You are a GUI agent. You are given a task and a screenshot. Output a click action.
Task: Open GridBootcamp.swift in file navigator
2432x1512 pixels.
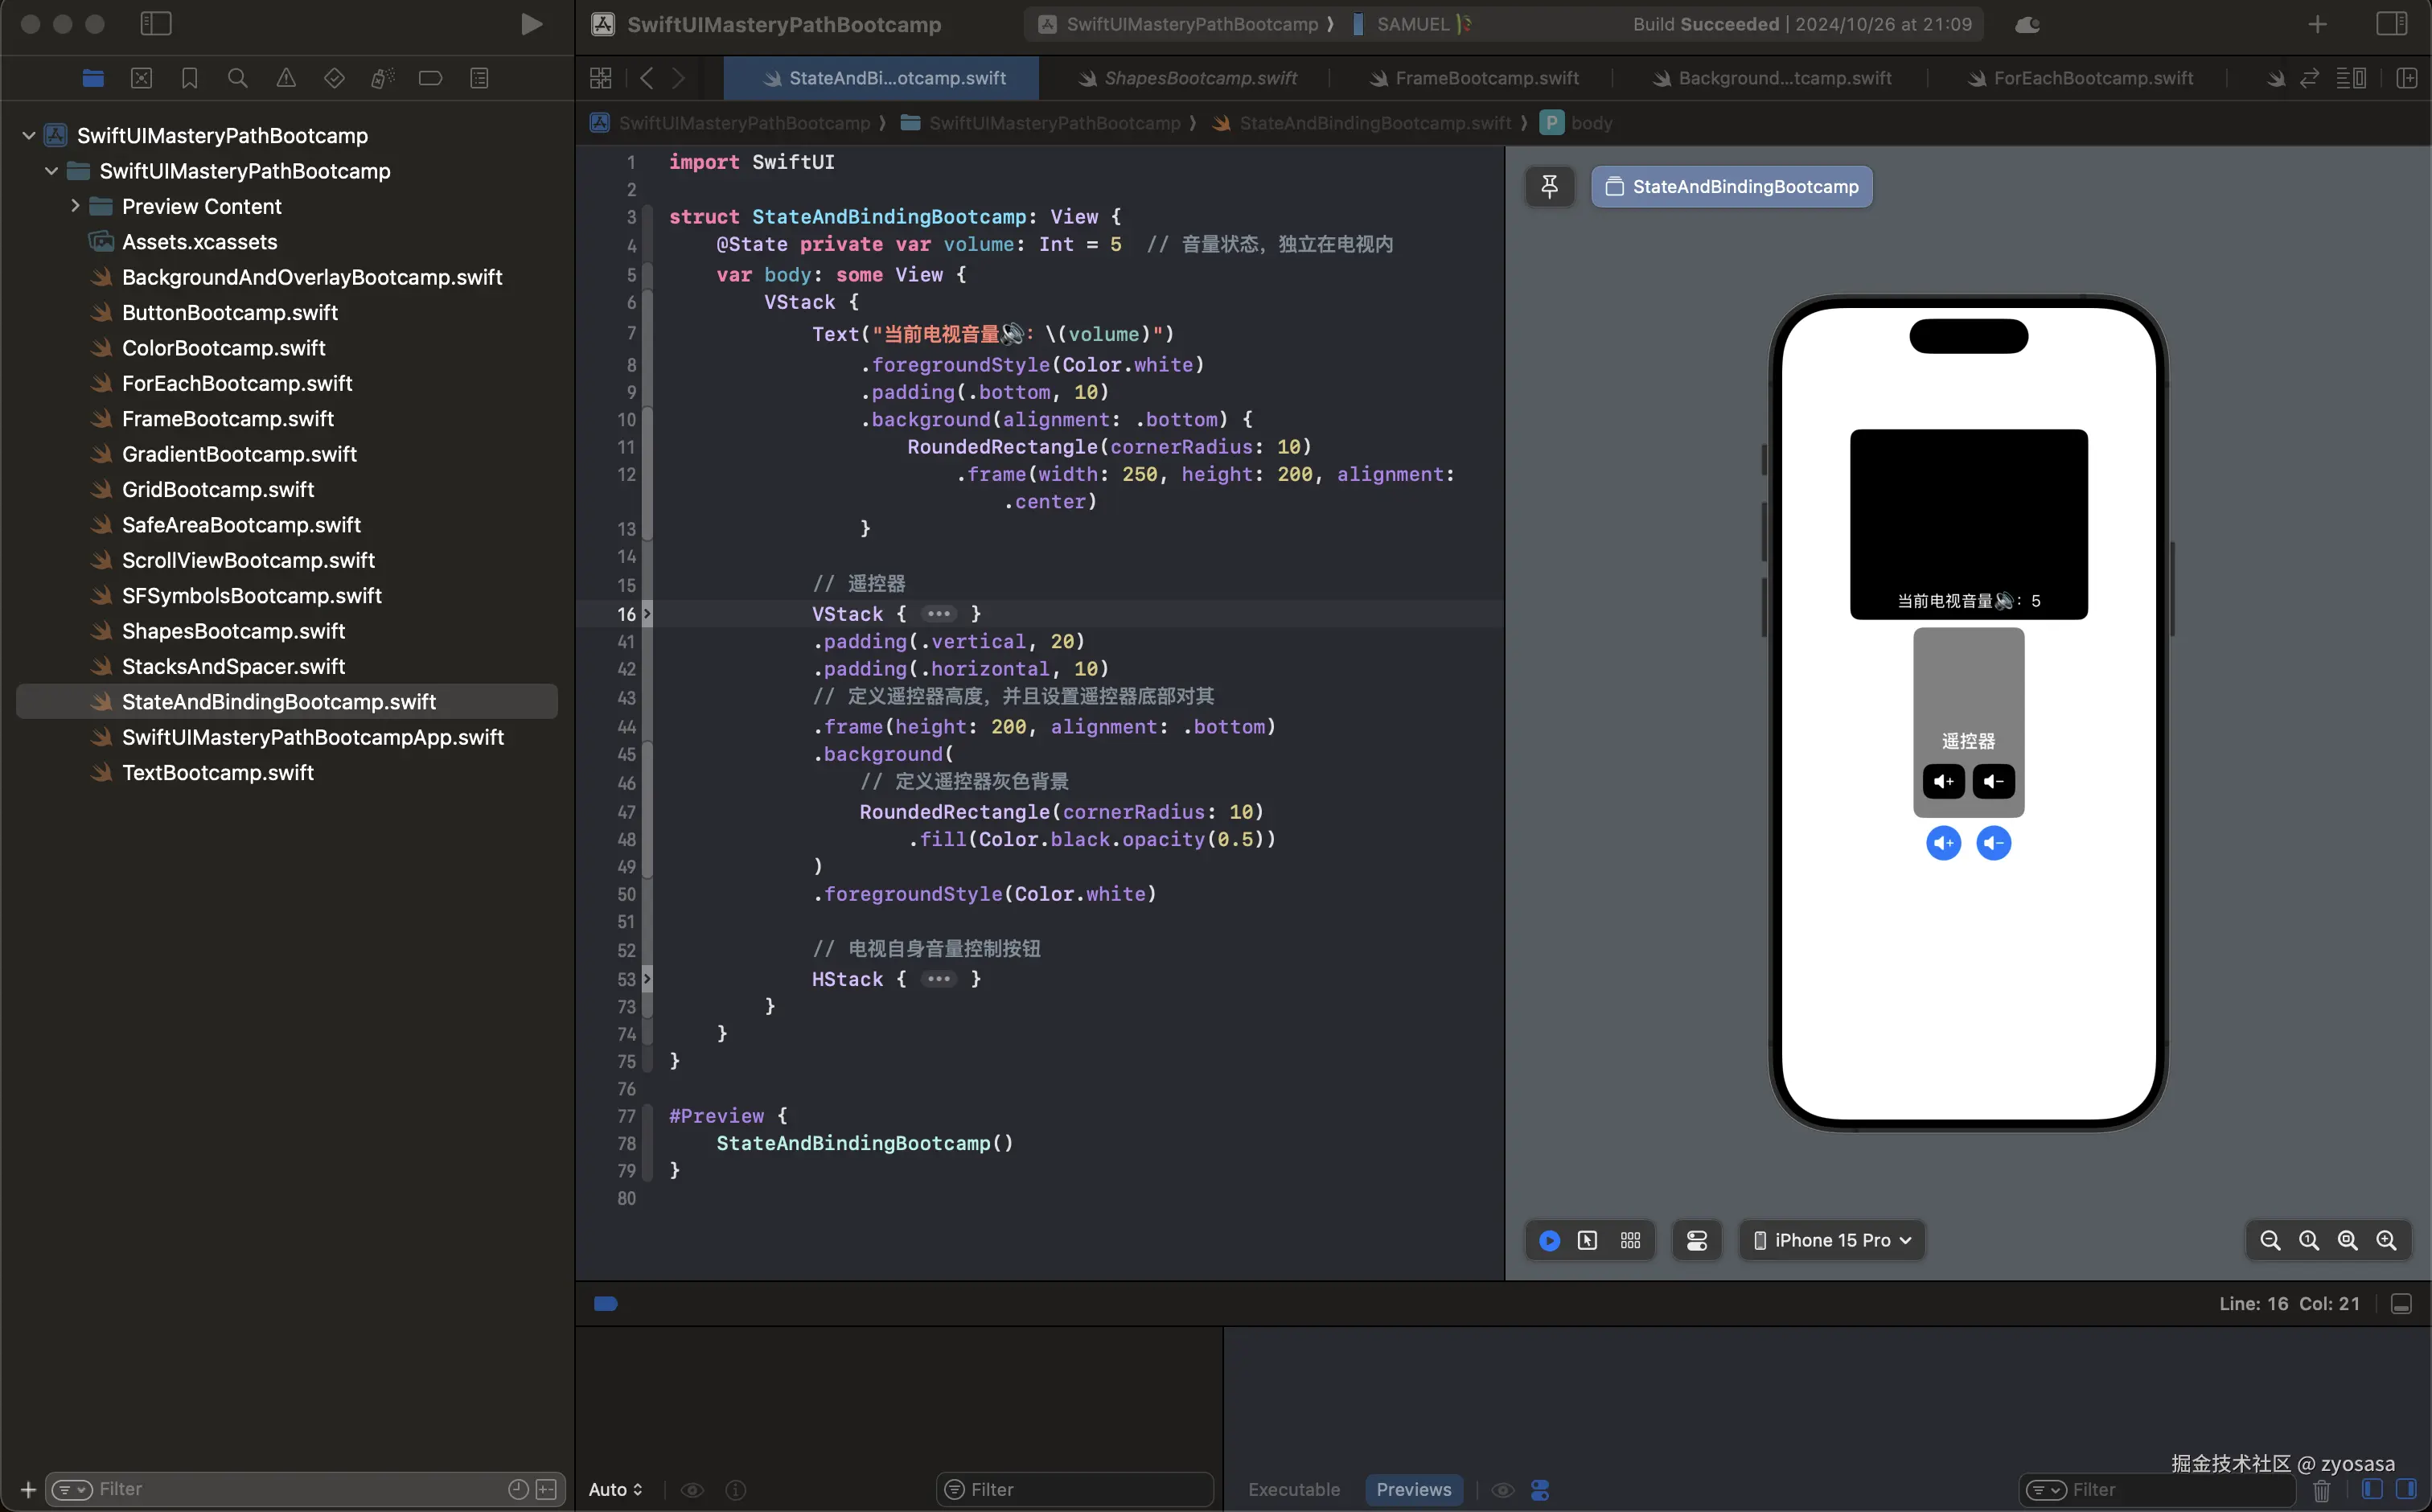(218, 489)
